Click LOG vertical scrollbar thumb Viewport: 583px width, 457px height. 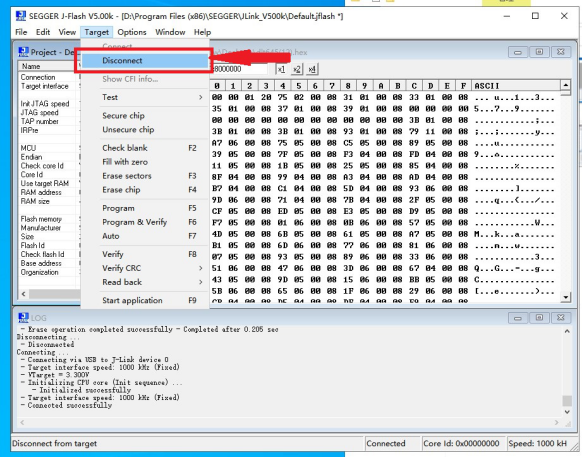coord(567,400)
